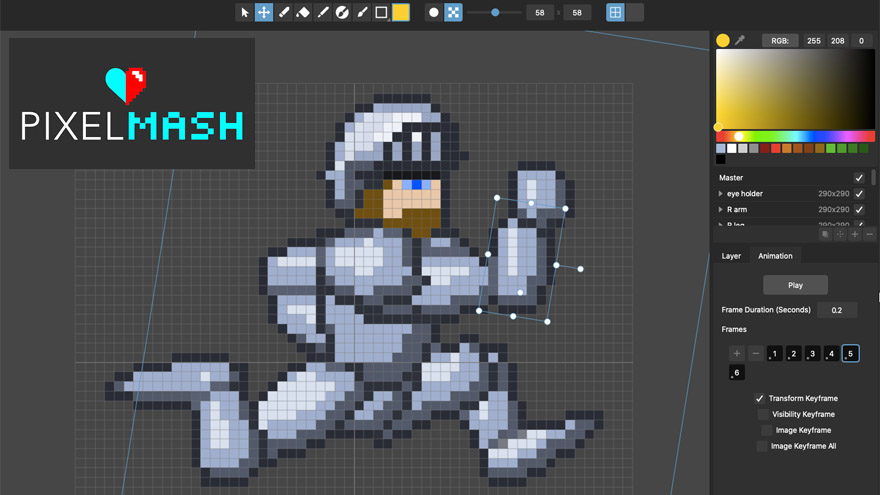Screen dimensions: 880x495
Task: Toggle the grid view button
Action: tap(615, 12)
